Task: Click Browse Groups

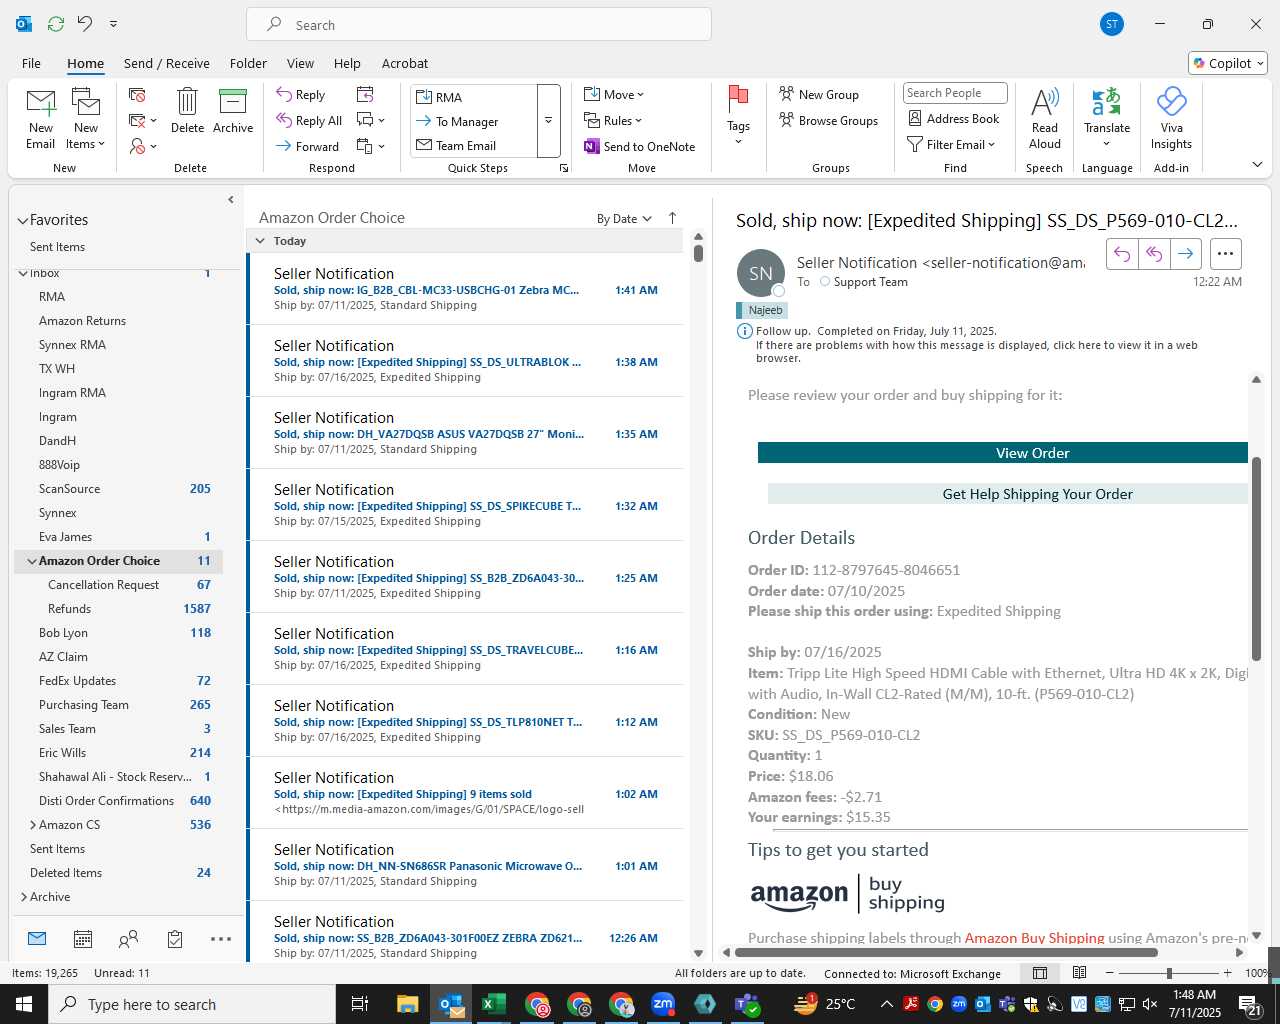Action: point(829,120)
